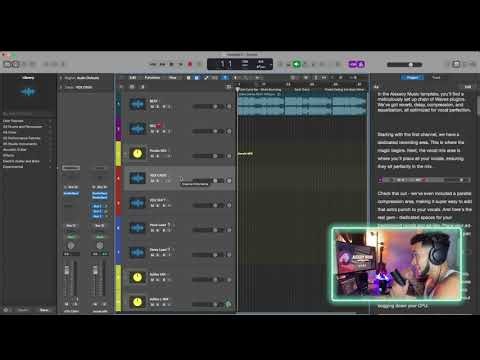Image resolution: width=480 pixels, height=360 pixels.
Task: Select Electric Guitar and Bass category in Library
Action: [21, 161]
